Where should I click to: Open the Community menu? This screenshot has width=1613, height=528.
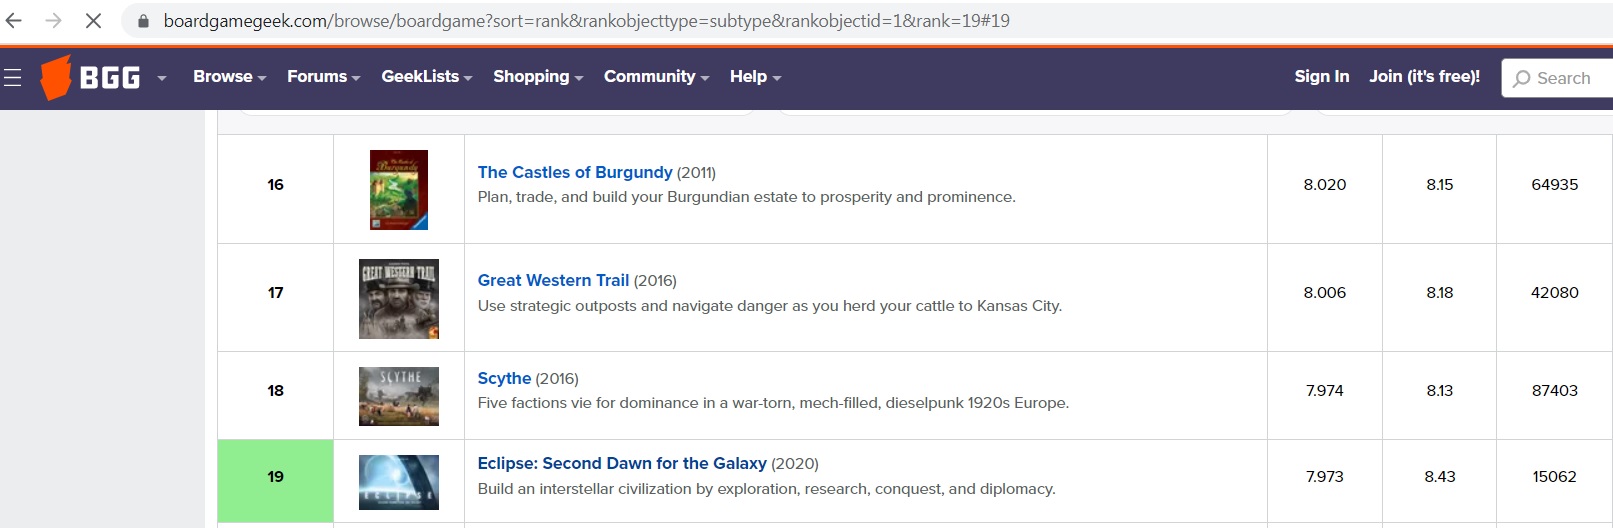pos(656,76)
